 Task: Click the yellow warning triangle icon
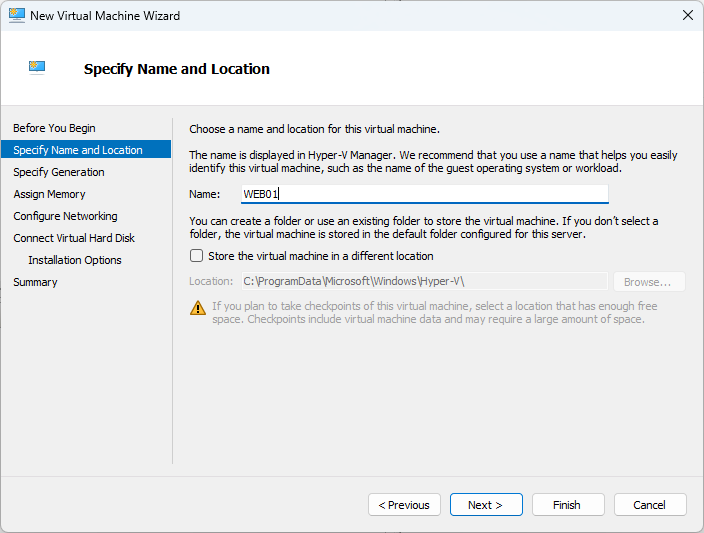point(198,308)
